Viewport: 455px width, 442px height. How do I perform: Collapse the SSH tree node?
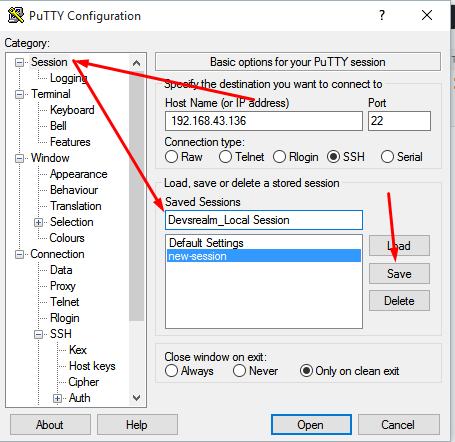(39, 334)
